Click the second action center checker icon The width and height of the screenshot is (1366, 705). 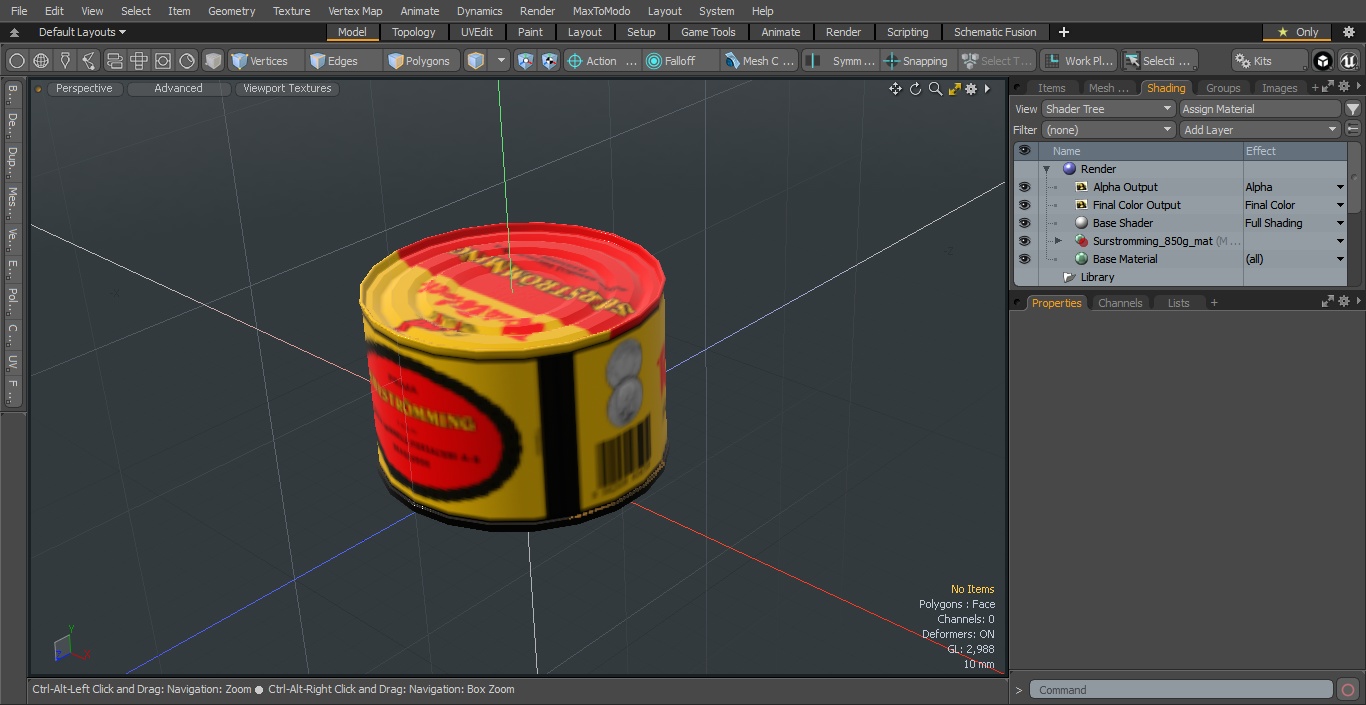point(549,61)
